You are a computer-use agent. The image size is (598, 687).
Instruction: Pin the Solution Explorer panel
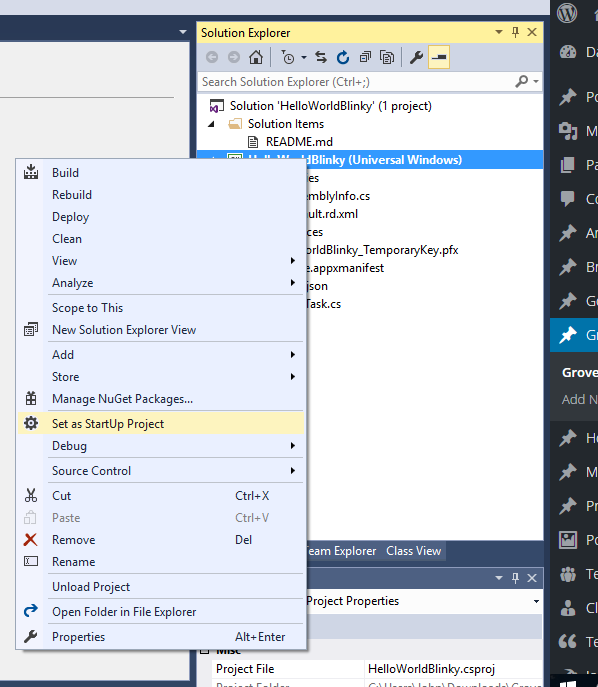pyautogui.click(x=515, y=32)
